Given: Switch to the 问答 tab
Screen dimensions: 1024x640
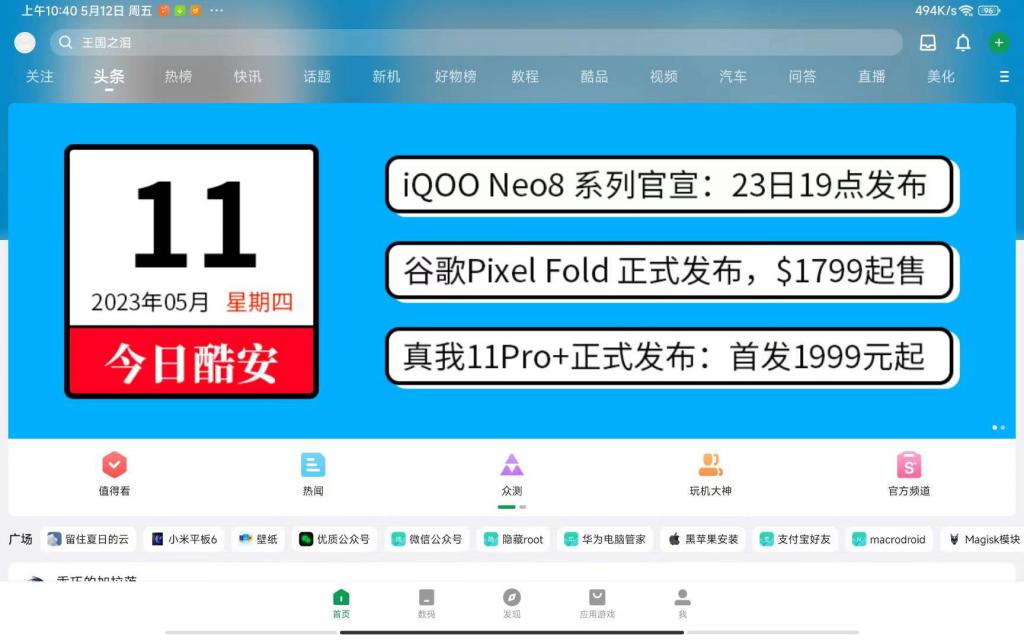Looking at the screenshot, I should pos(802,77).
